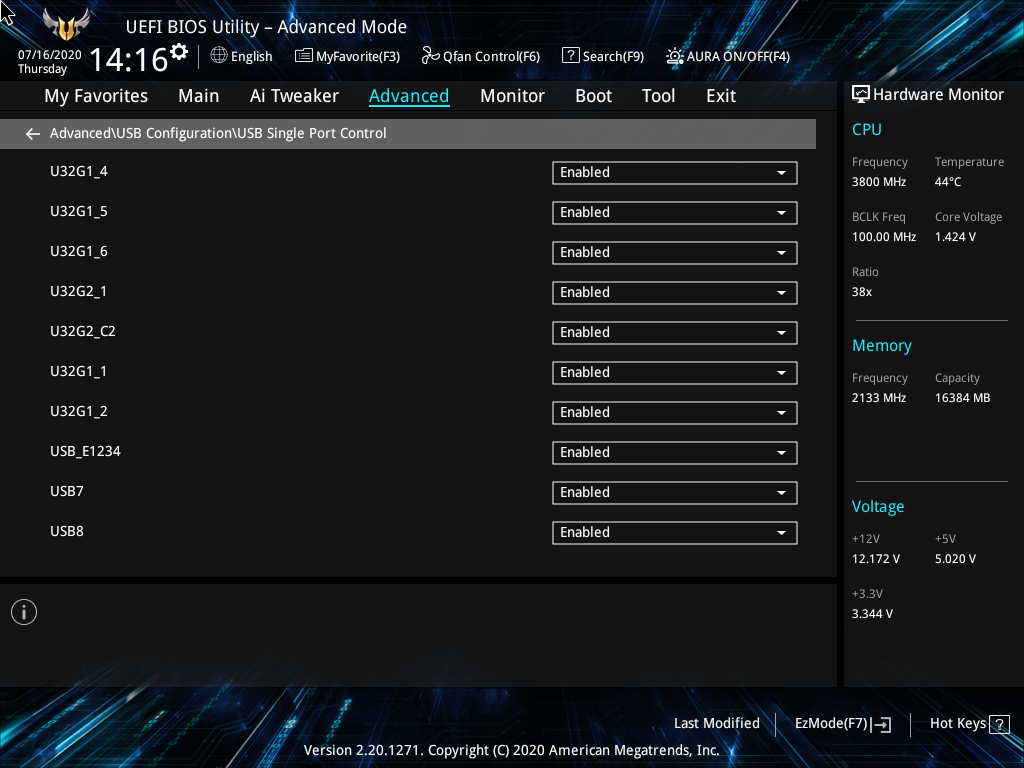The image size is (1024, 768).
Task: Click +5V value 5.020 V
Action: click(955, 559)
